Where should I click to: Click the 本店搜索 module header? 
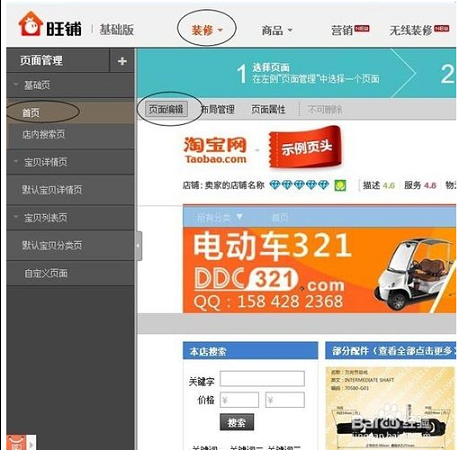pyautogui.click(x=250, y=351)
